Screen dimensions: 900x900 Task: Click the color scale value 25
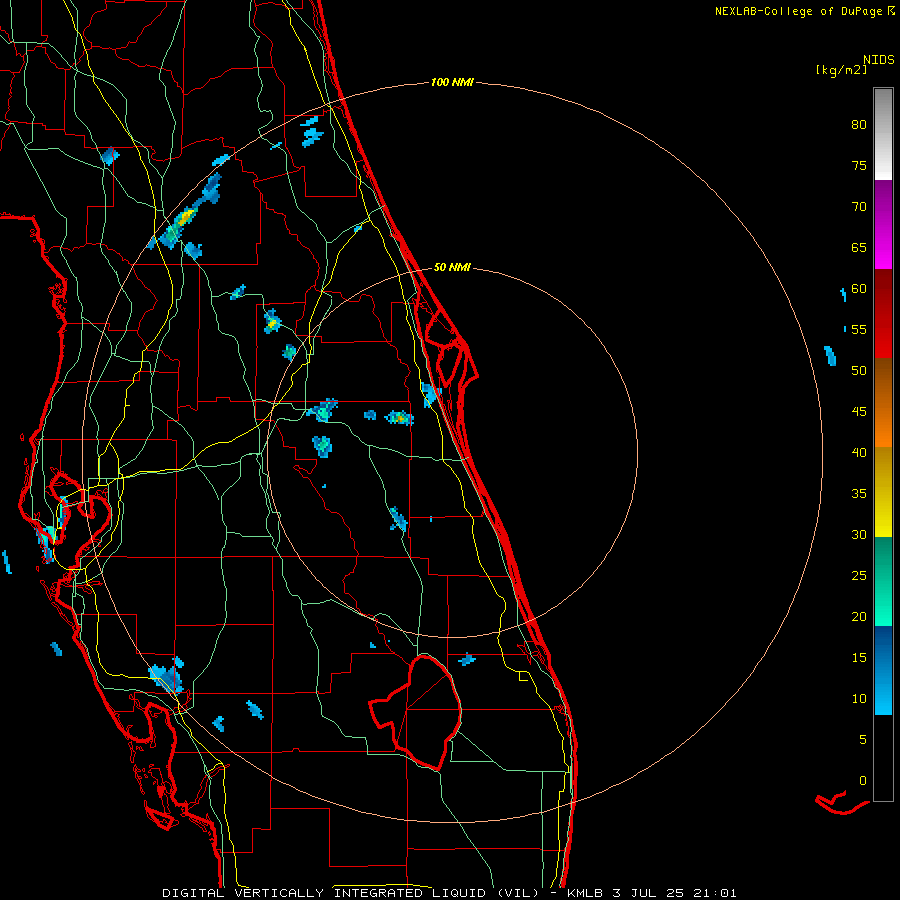[859, 576]
